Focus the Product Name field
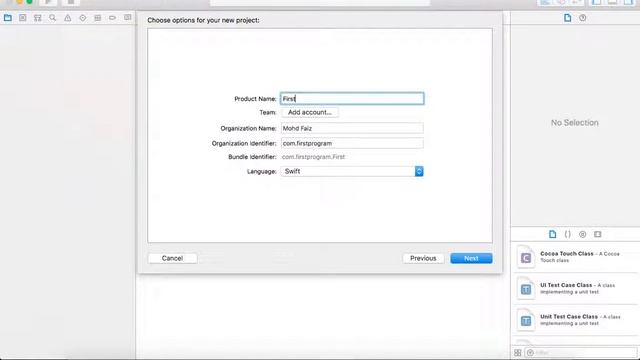 pyautogui.click(x=352, y=99)
